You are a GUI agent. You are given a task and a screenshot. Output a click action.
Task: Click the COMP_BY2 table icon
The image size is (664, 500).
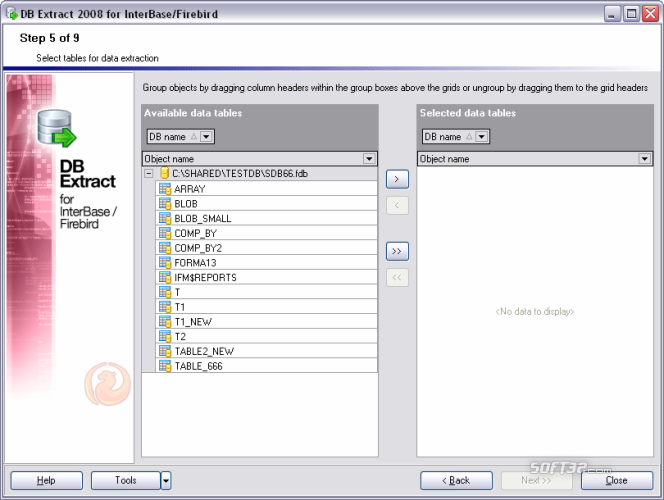165,248
